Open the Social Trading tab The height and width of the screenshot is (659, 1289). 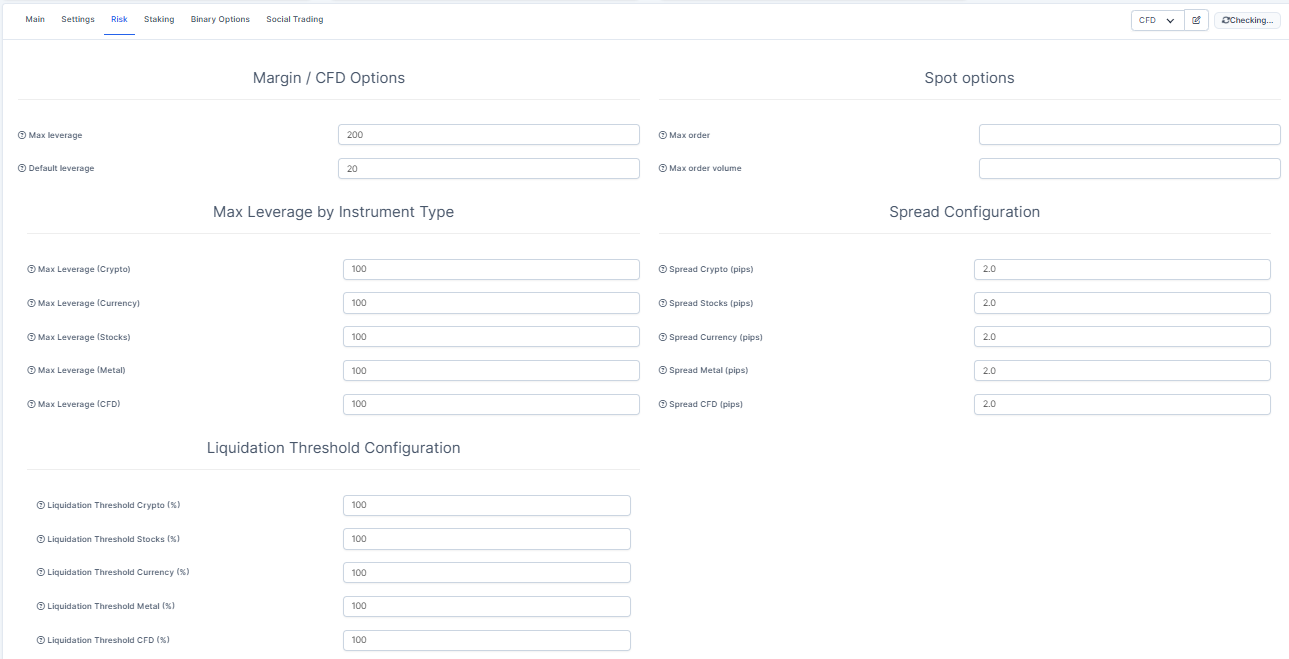click(x=294, y=20)
